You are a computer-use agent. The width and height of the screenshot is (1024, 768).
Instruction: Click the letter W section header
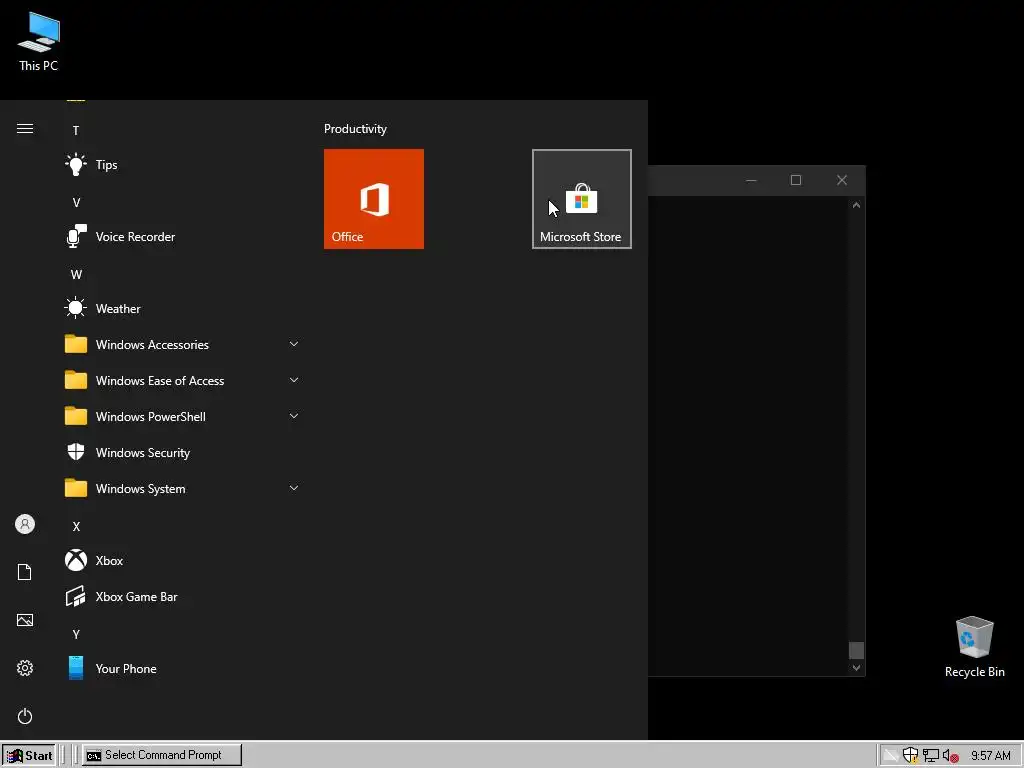pos(76,274)
